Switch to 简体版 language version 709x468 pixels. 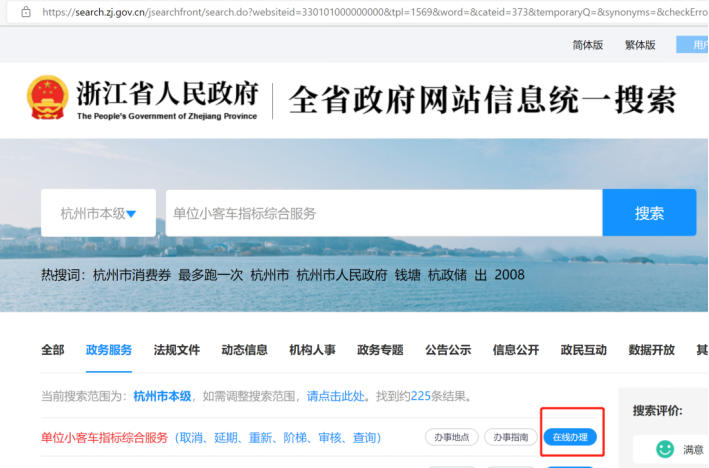pos(588,45)
